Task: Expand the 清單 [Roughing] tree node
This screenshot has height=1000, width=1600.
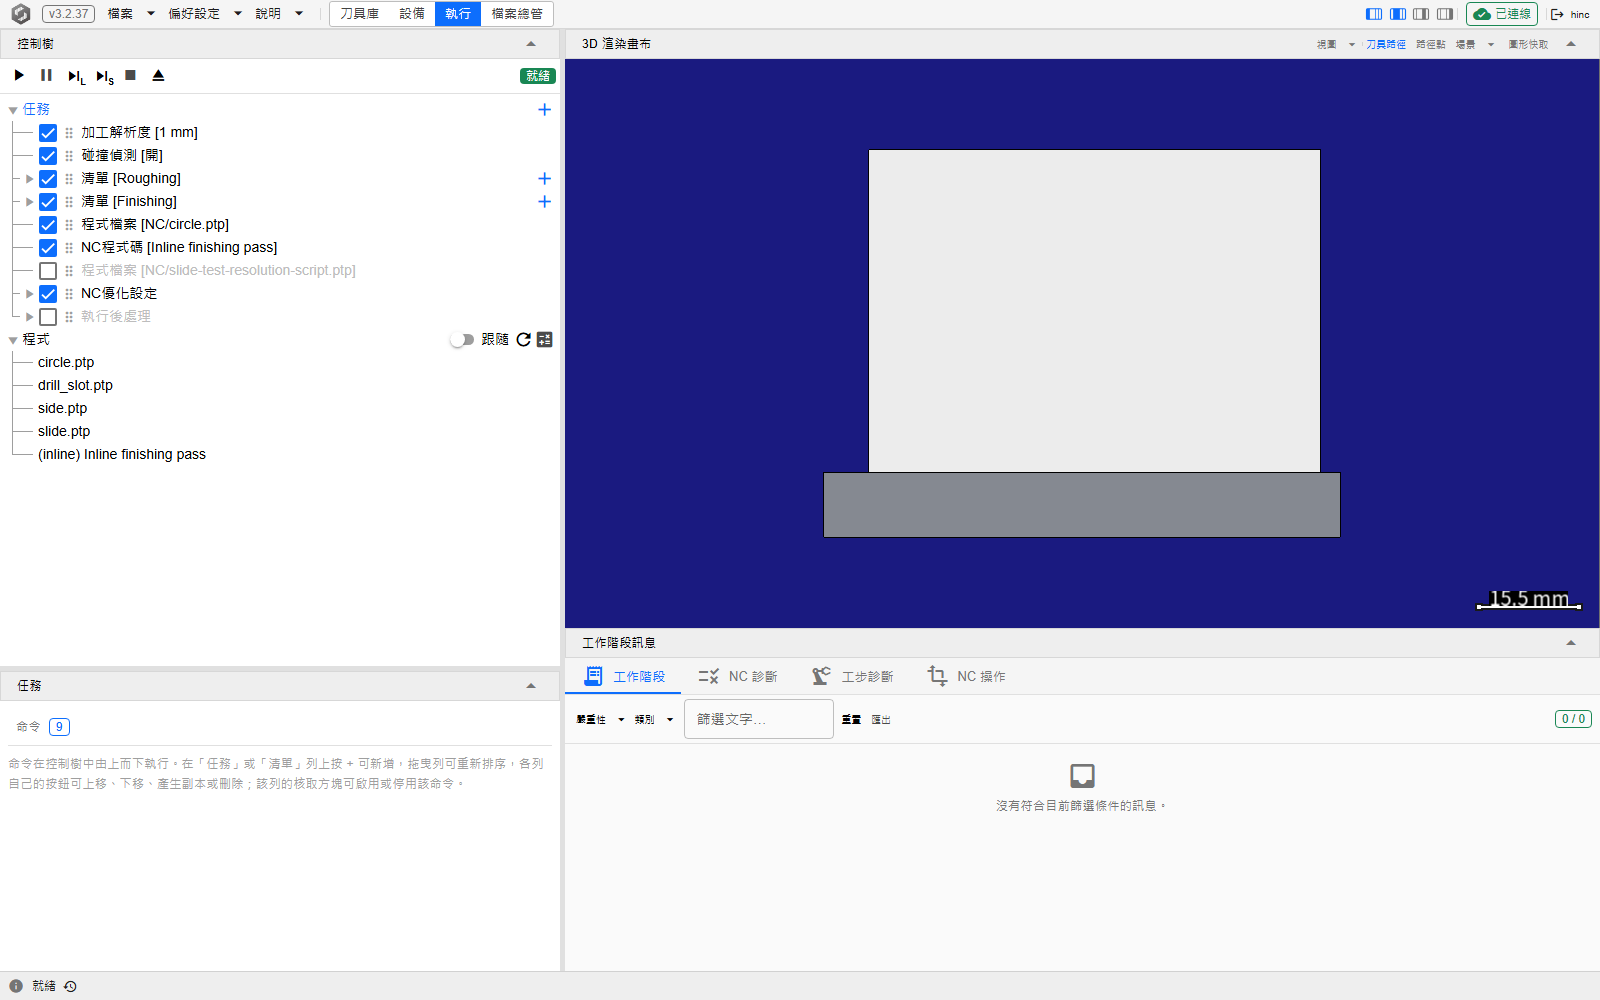Action: pyautogui.click(x=29, y=178)
